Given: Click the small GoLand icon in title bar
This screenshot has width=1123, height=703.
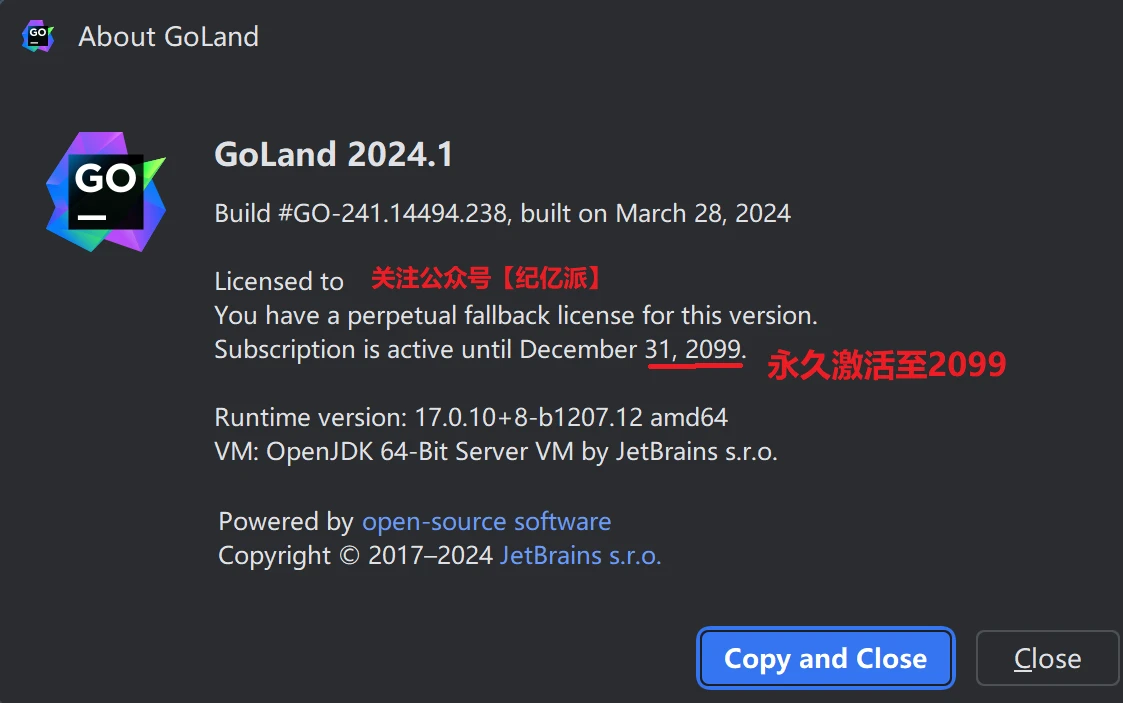Looking at the screenshot, I should click(x=38, y=37).
